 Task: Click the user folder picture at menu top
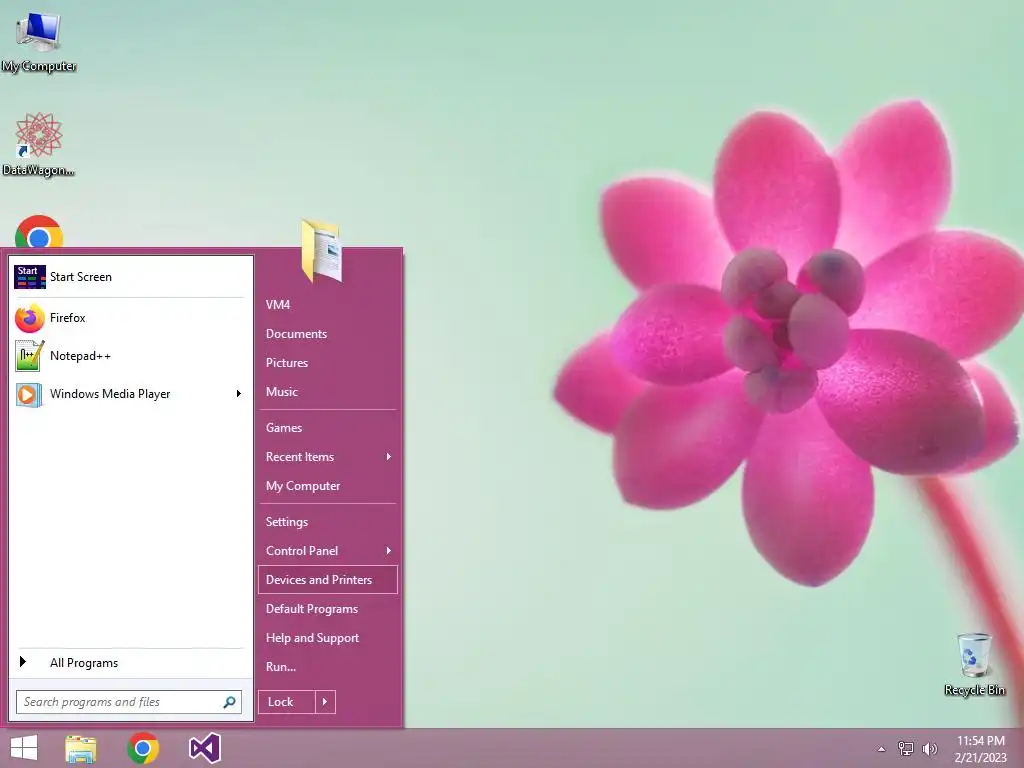321,251
